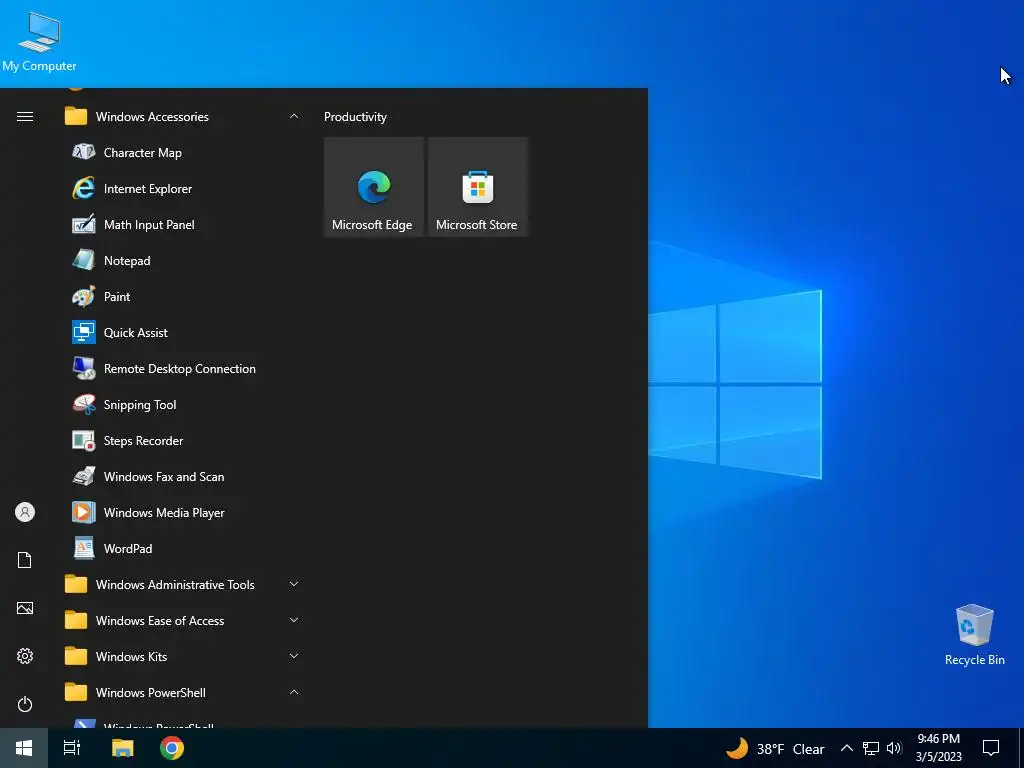Image resolution: width=1024 pixels, height=768 pixels.
Task: Open the 38°F Clear weather widget
Action: [775, 748]
